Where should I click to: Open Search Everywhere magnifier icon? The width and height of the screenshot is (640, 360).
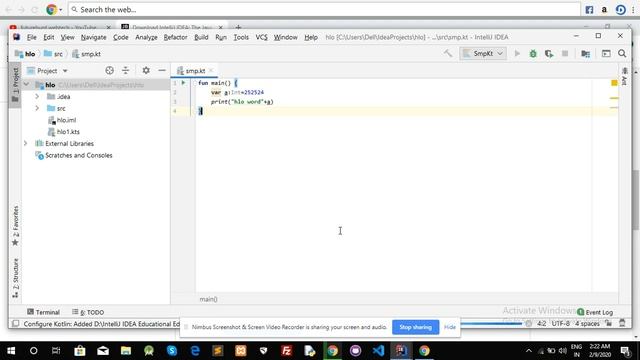click(622, 53)
